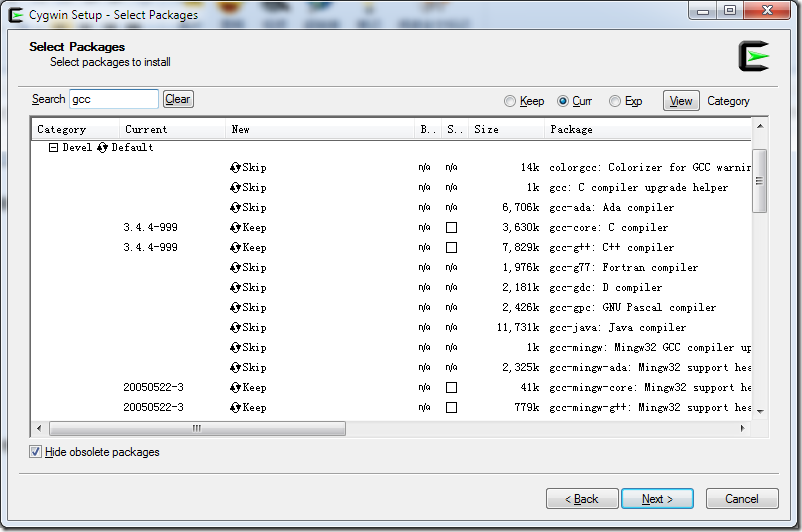Viewport: 802px width, 532px height.
Task: Toggle install state icon for gcc-g++
Action: [x=235, y=248]
